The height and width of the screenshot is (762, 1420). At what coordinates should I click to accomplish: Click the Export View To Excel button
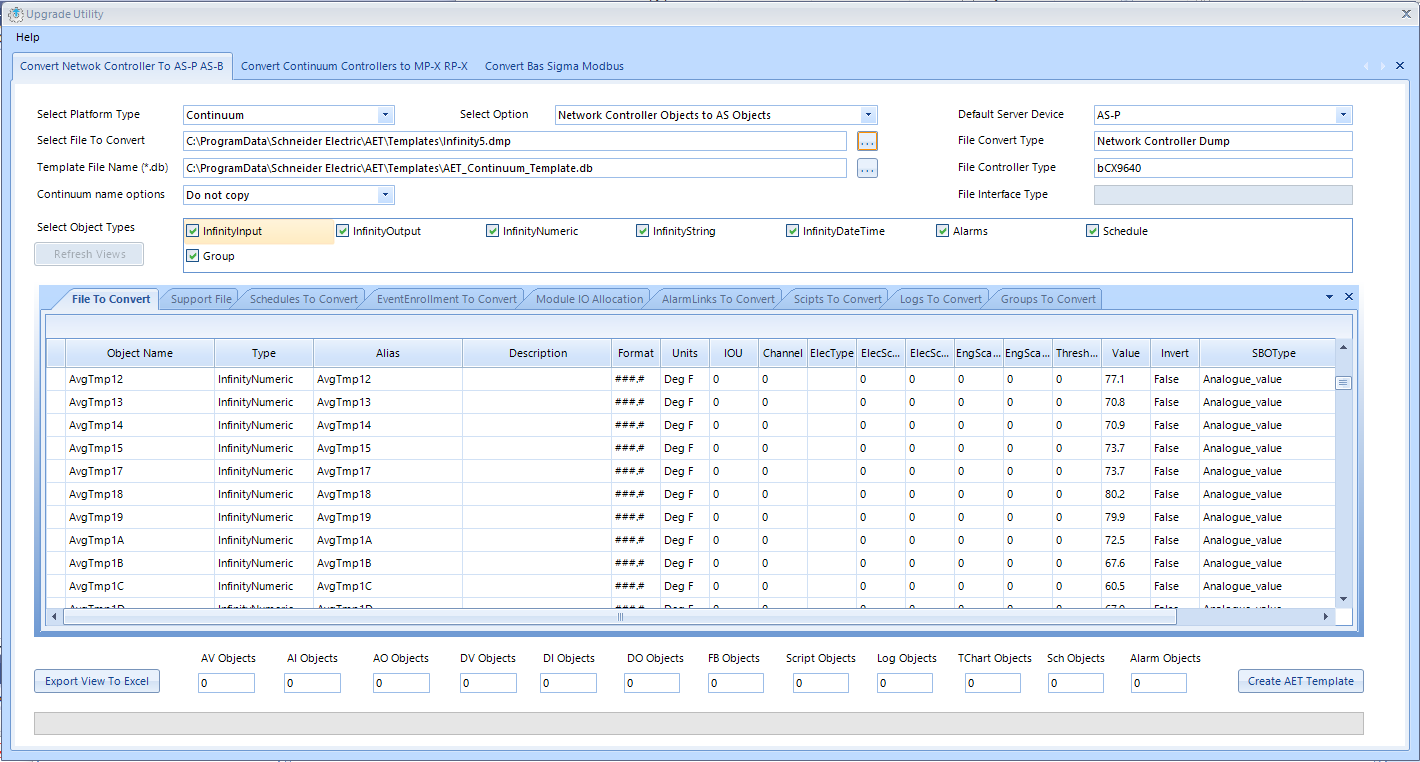pyautogui.click(x=96, y=680)
